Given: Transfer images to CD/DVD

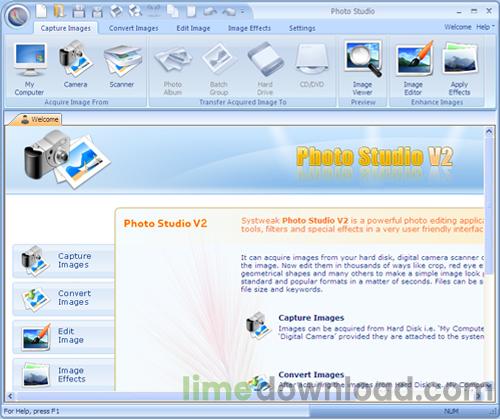Looking at the screenshot, I should tap(312, 65).
